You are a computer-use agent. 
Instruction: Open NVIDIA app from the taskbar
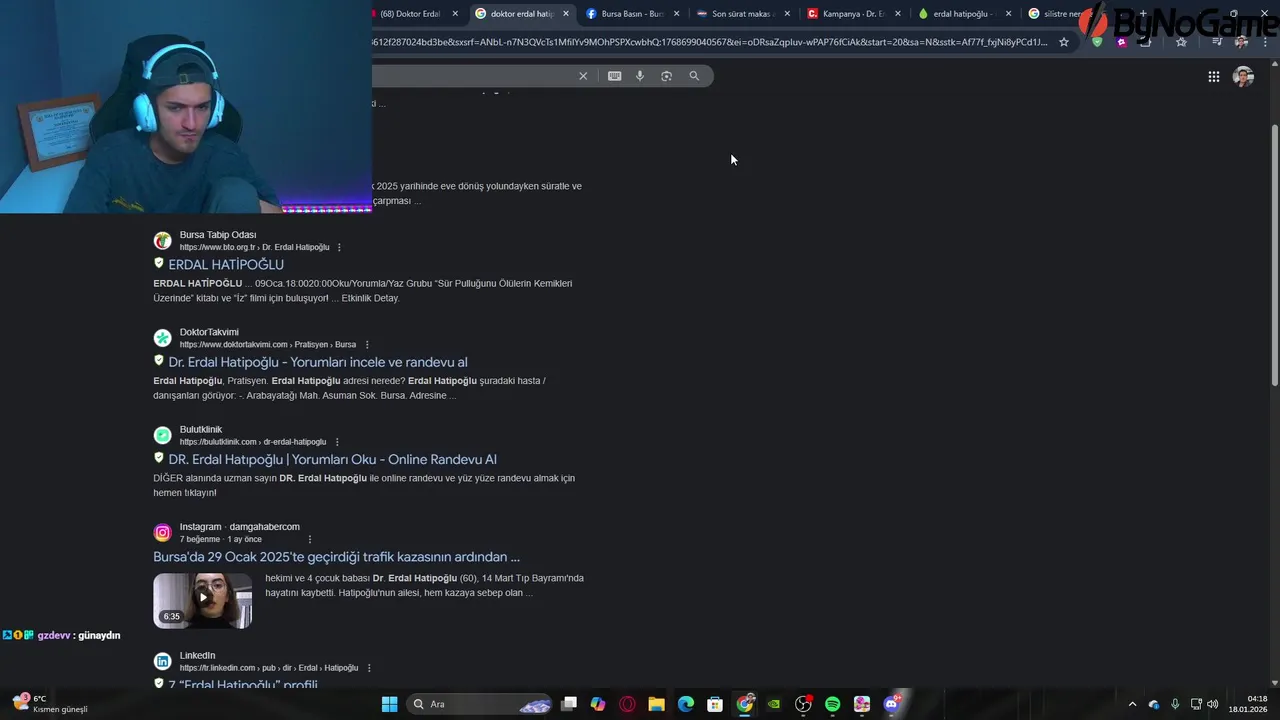[x=774, y=704]
